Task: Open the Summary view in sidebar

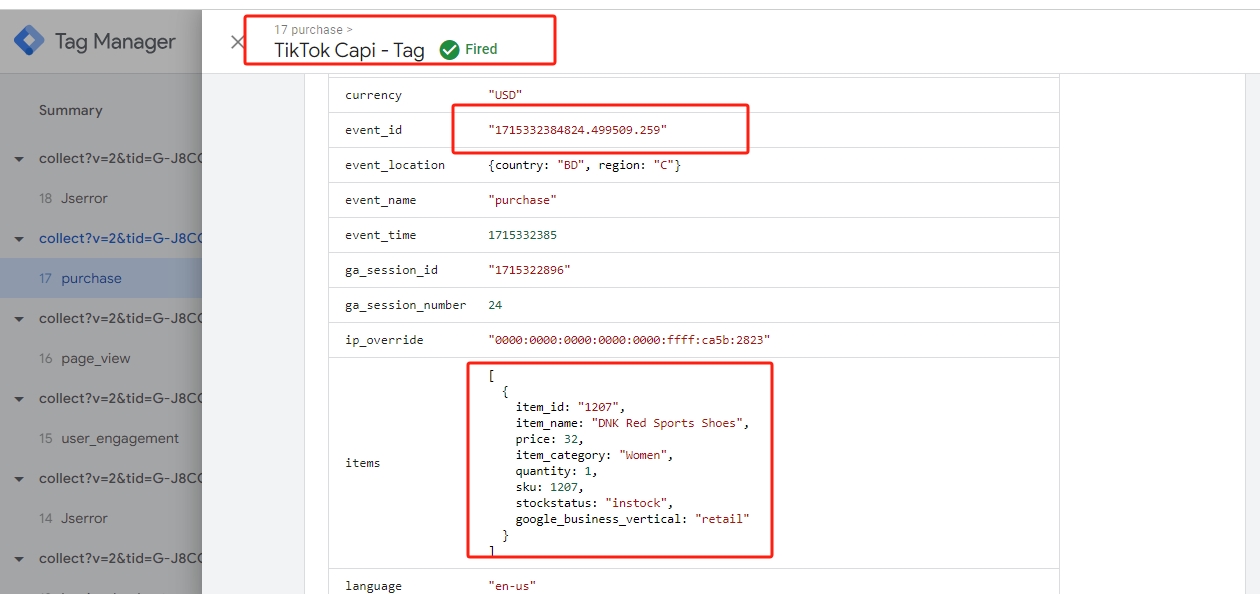Action: (x=70, y=110)
